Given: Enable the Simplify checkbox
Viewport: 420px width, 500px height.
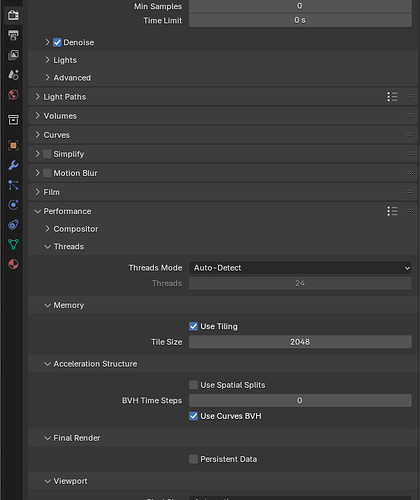Looking at the screenshot, I should coord(47,154).
